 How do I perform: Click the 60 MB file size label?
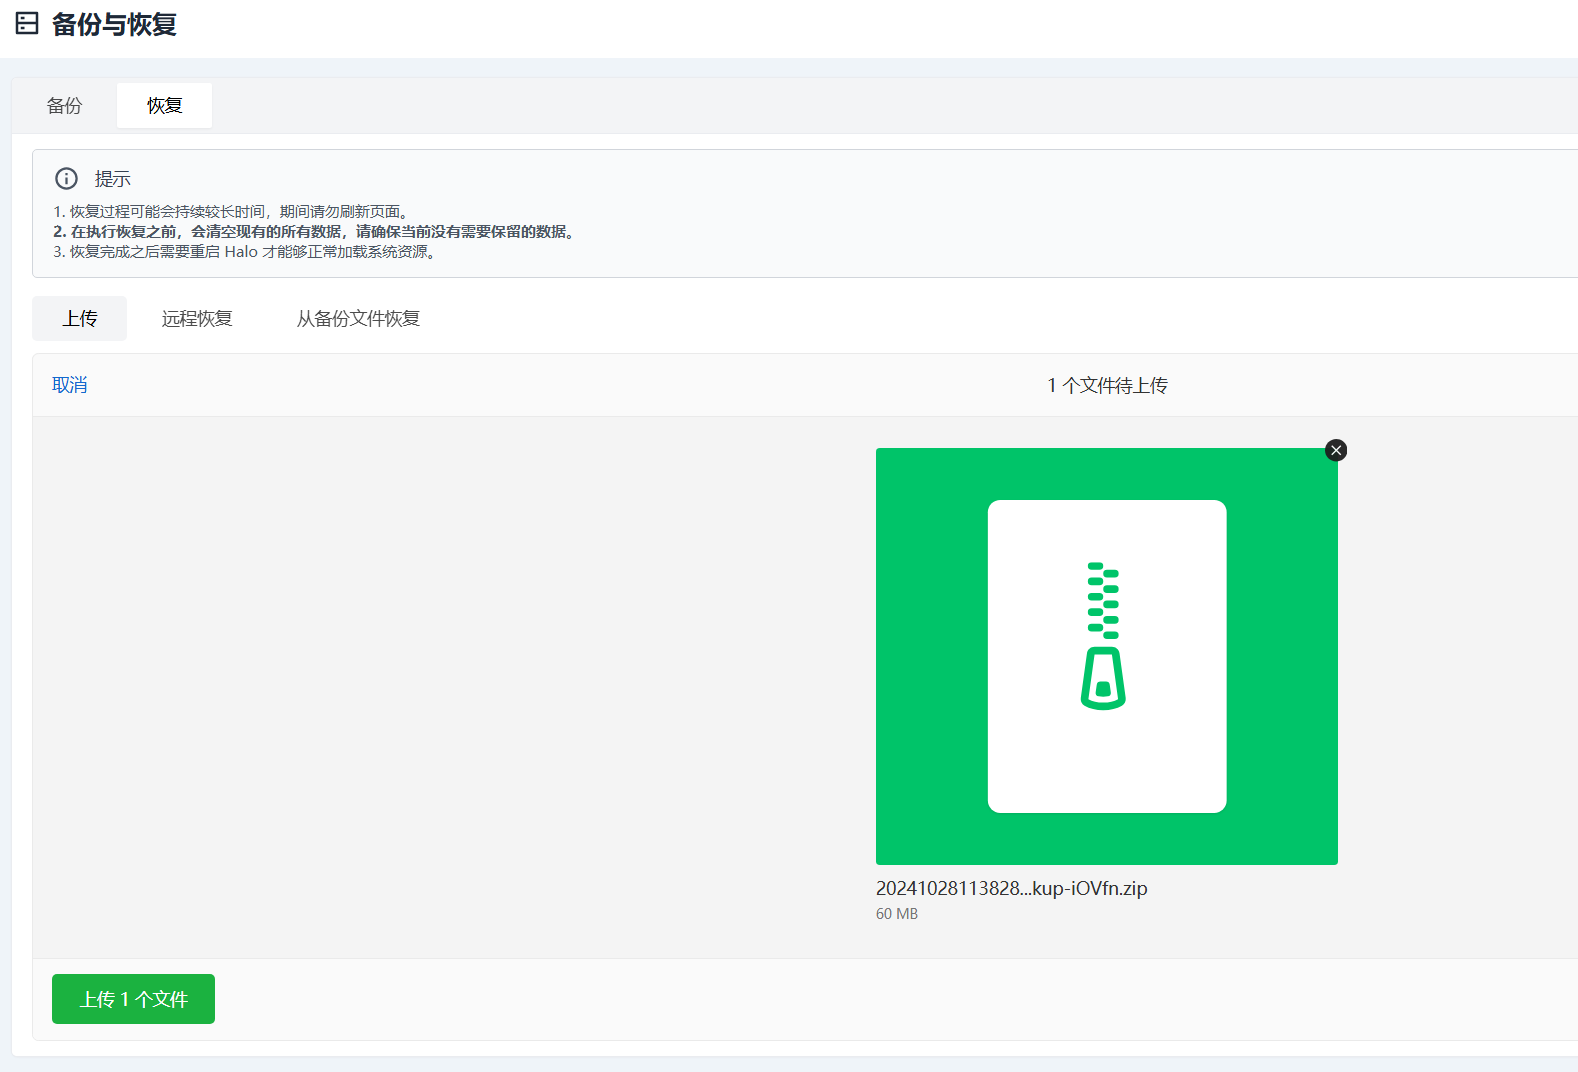[897, 914]
